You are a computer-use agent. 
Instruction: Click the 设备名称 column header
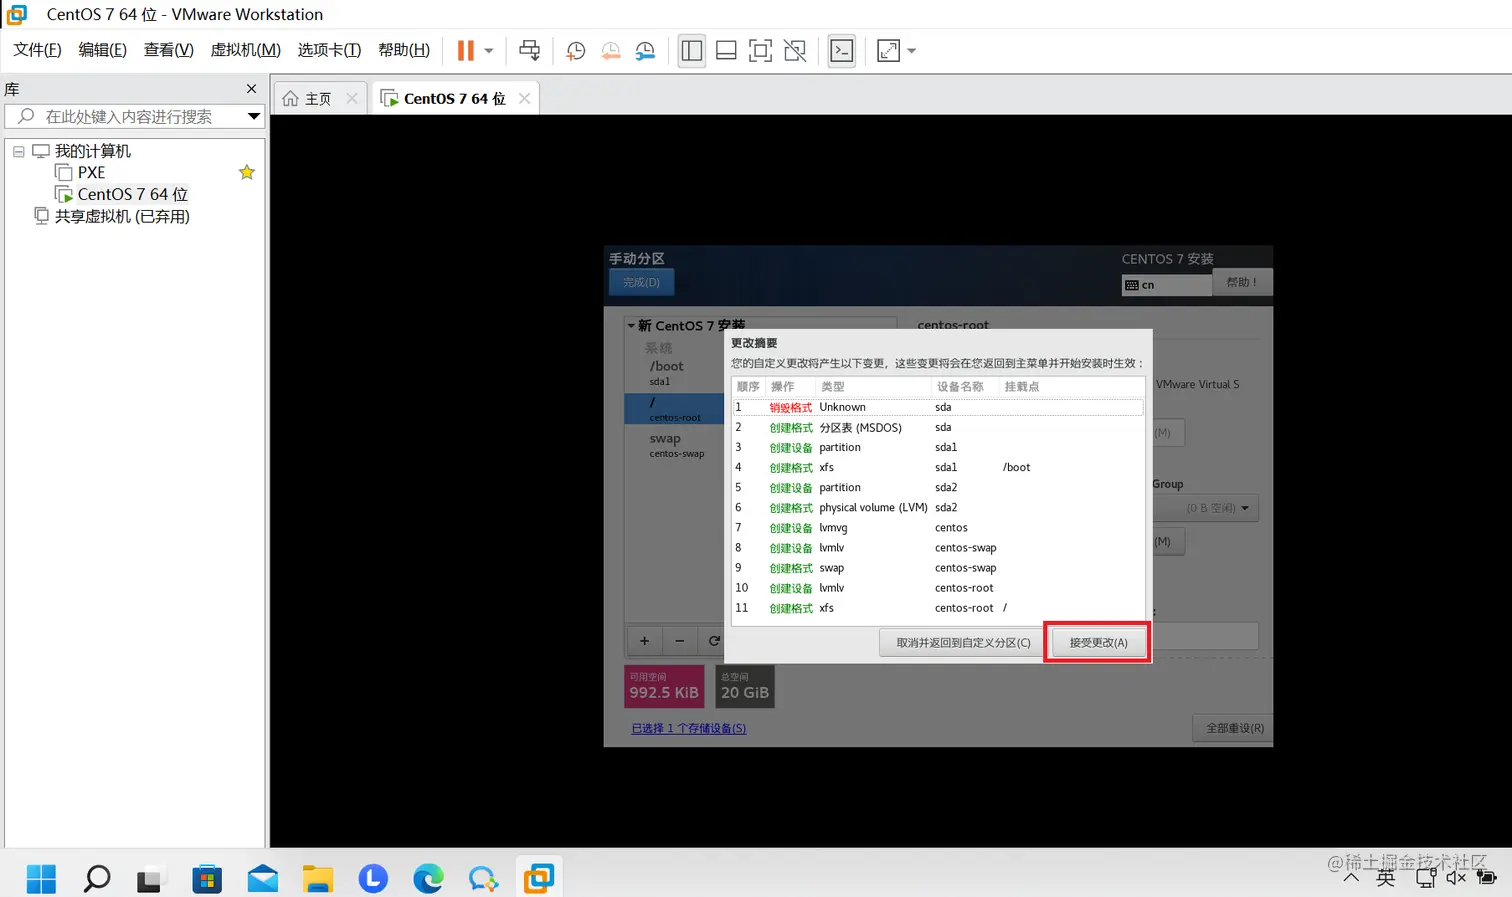click(960, 386)
